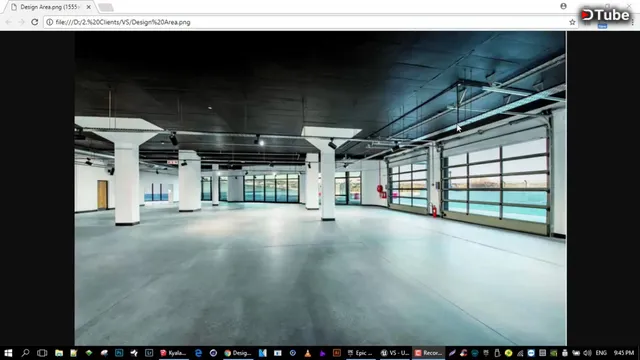Bookmark this page with the star icon
640x360 pixels.
[x=572, y=22]
